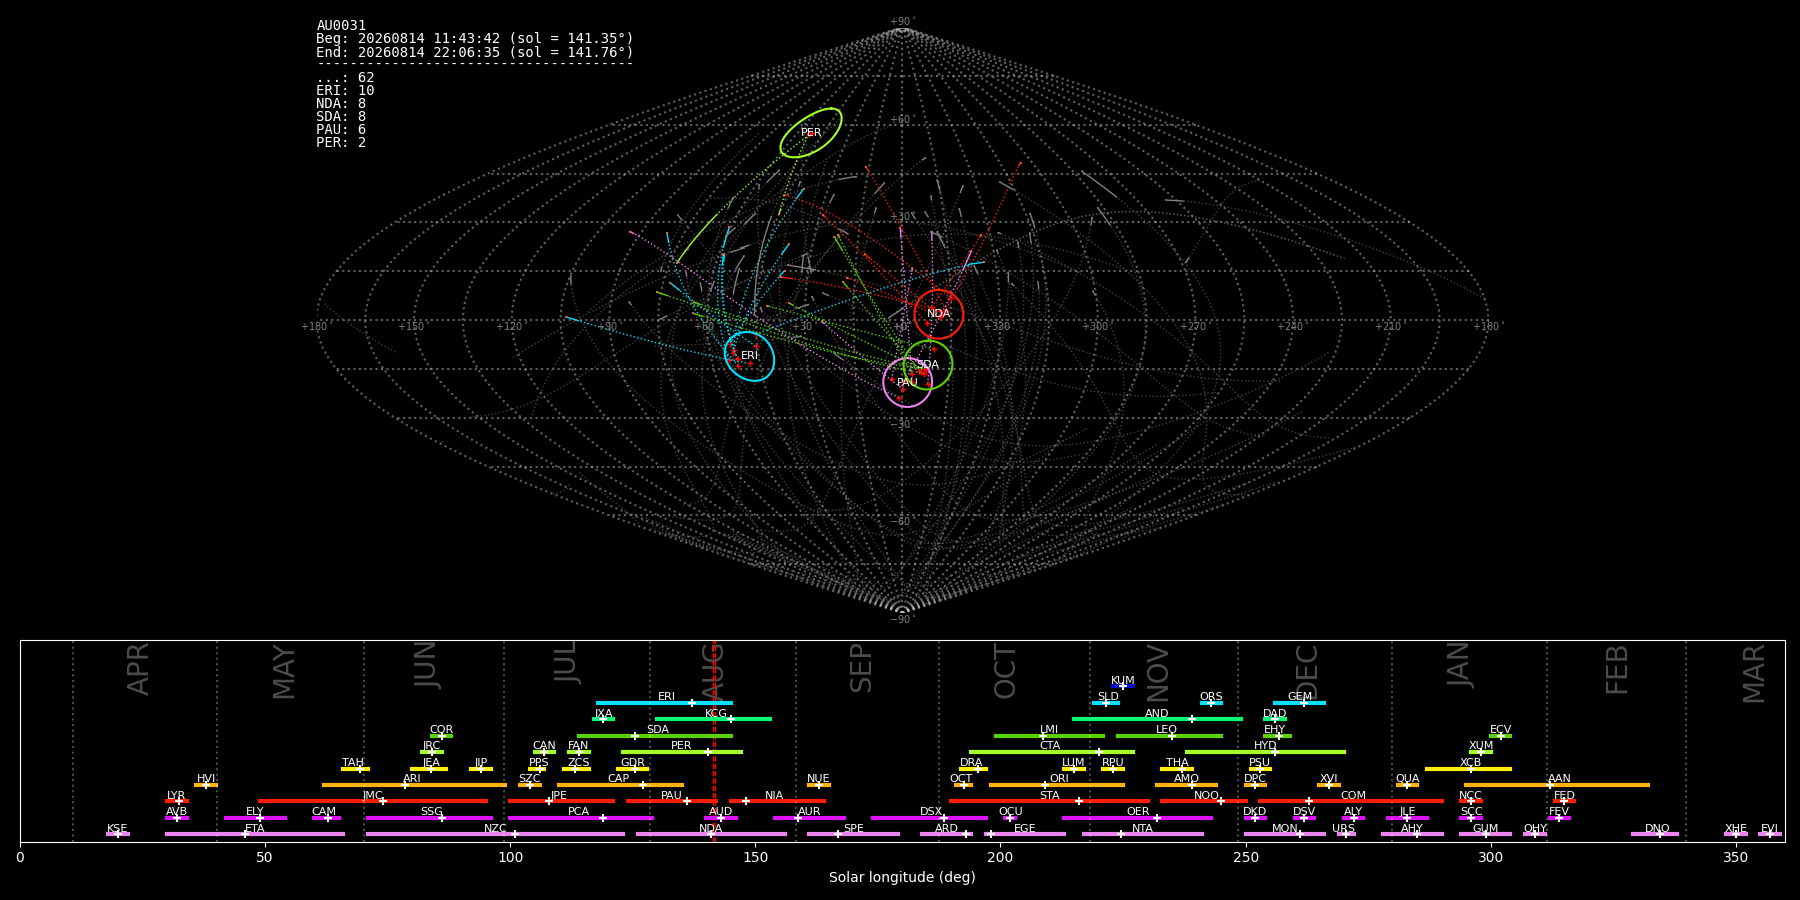Click the Solar longitude axis label
The height and width of the screenshot is (900, 1800).
[902, 878]
